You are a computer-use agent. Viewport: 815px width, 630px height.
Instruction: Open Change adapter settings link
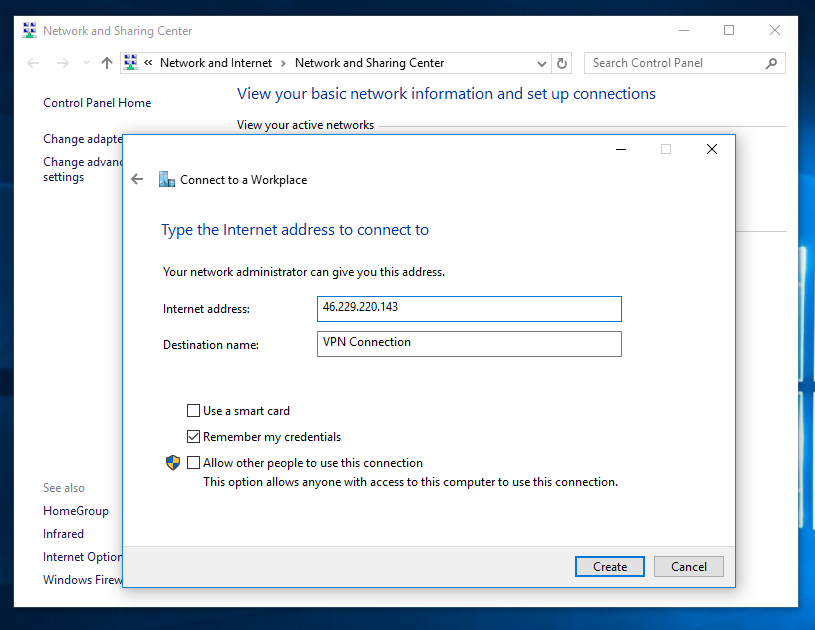pyautogui.click(x=83, y=139)
